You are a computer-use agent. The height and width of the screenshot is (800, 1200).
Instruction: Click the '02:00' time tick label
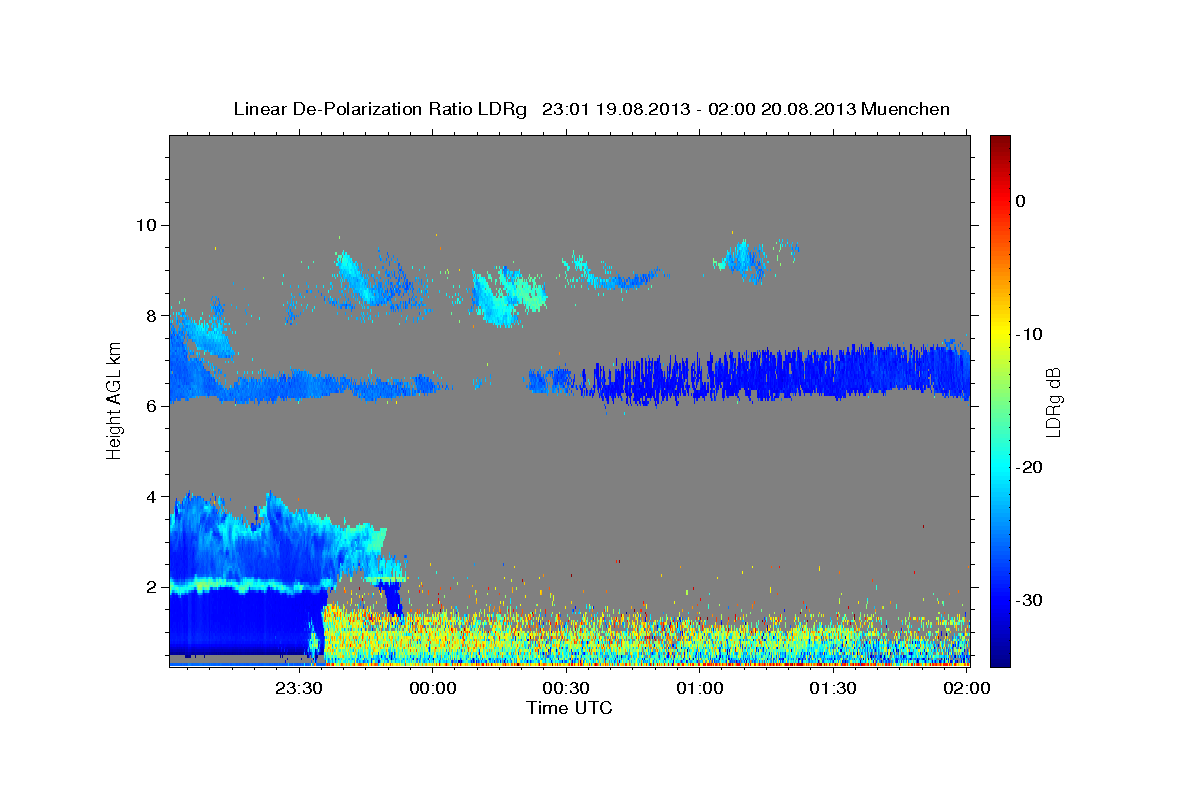click(x=967, y=688)
